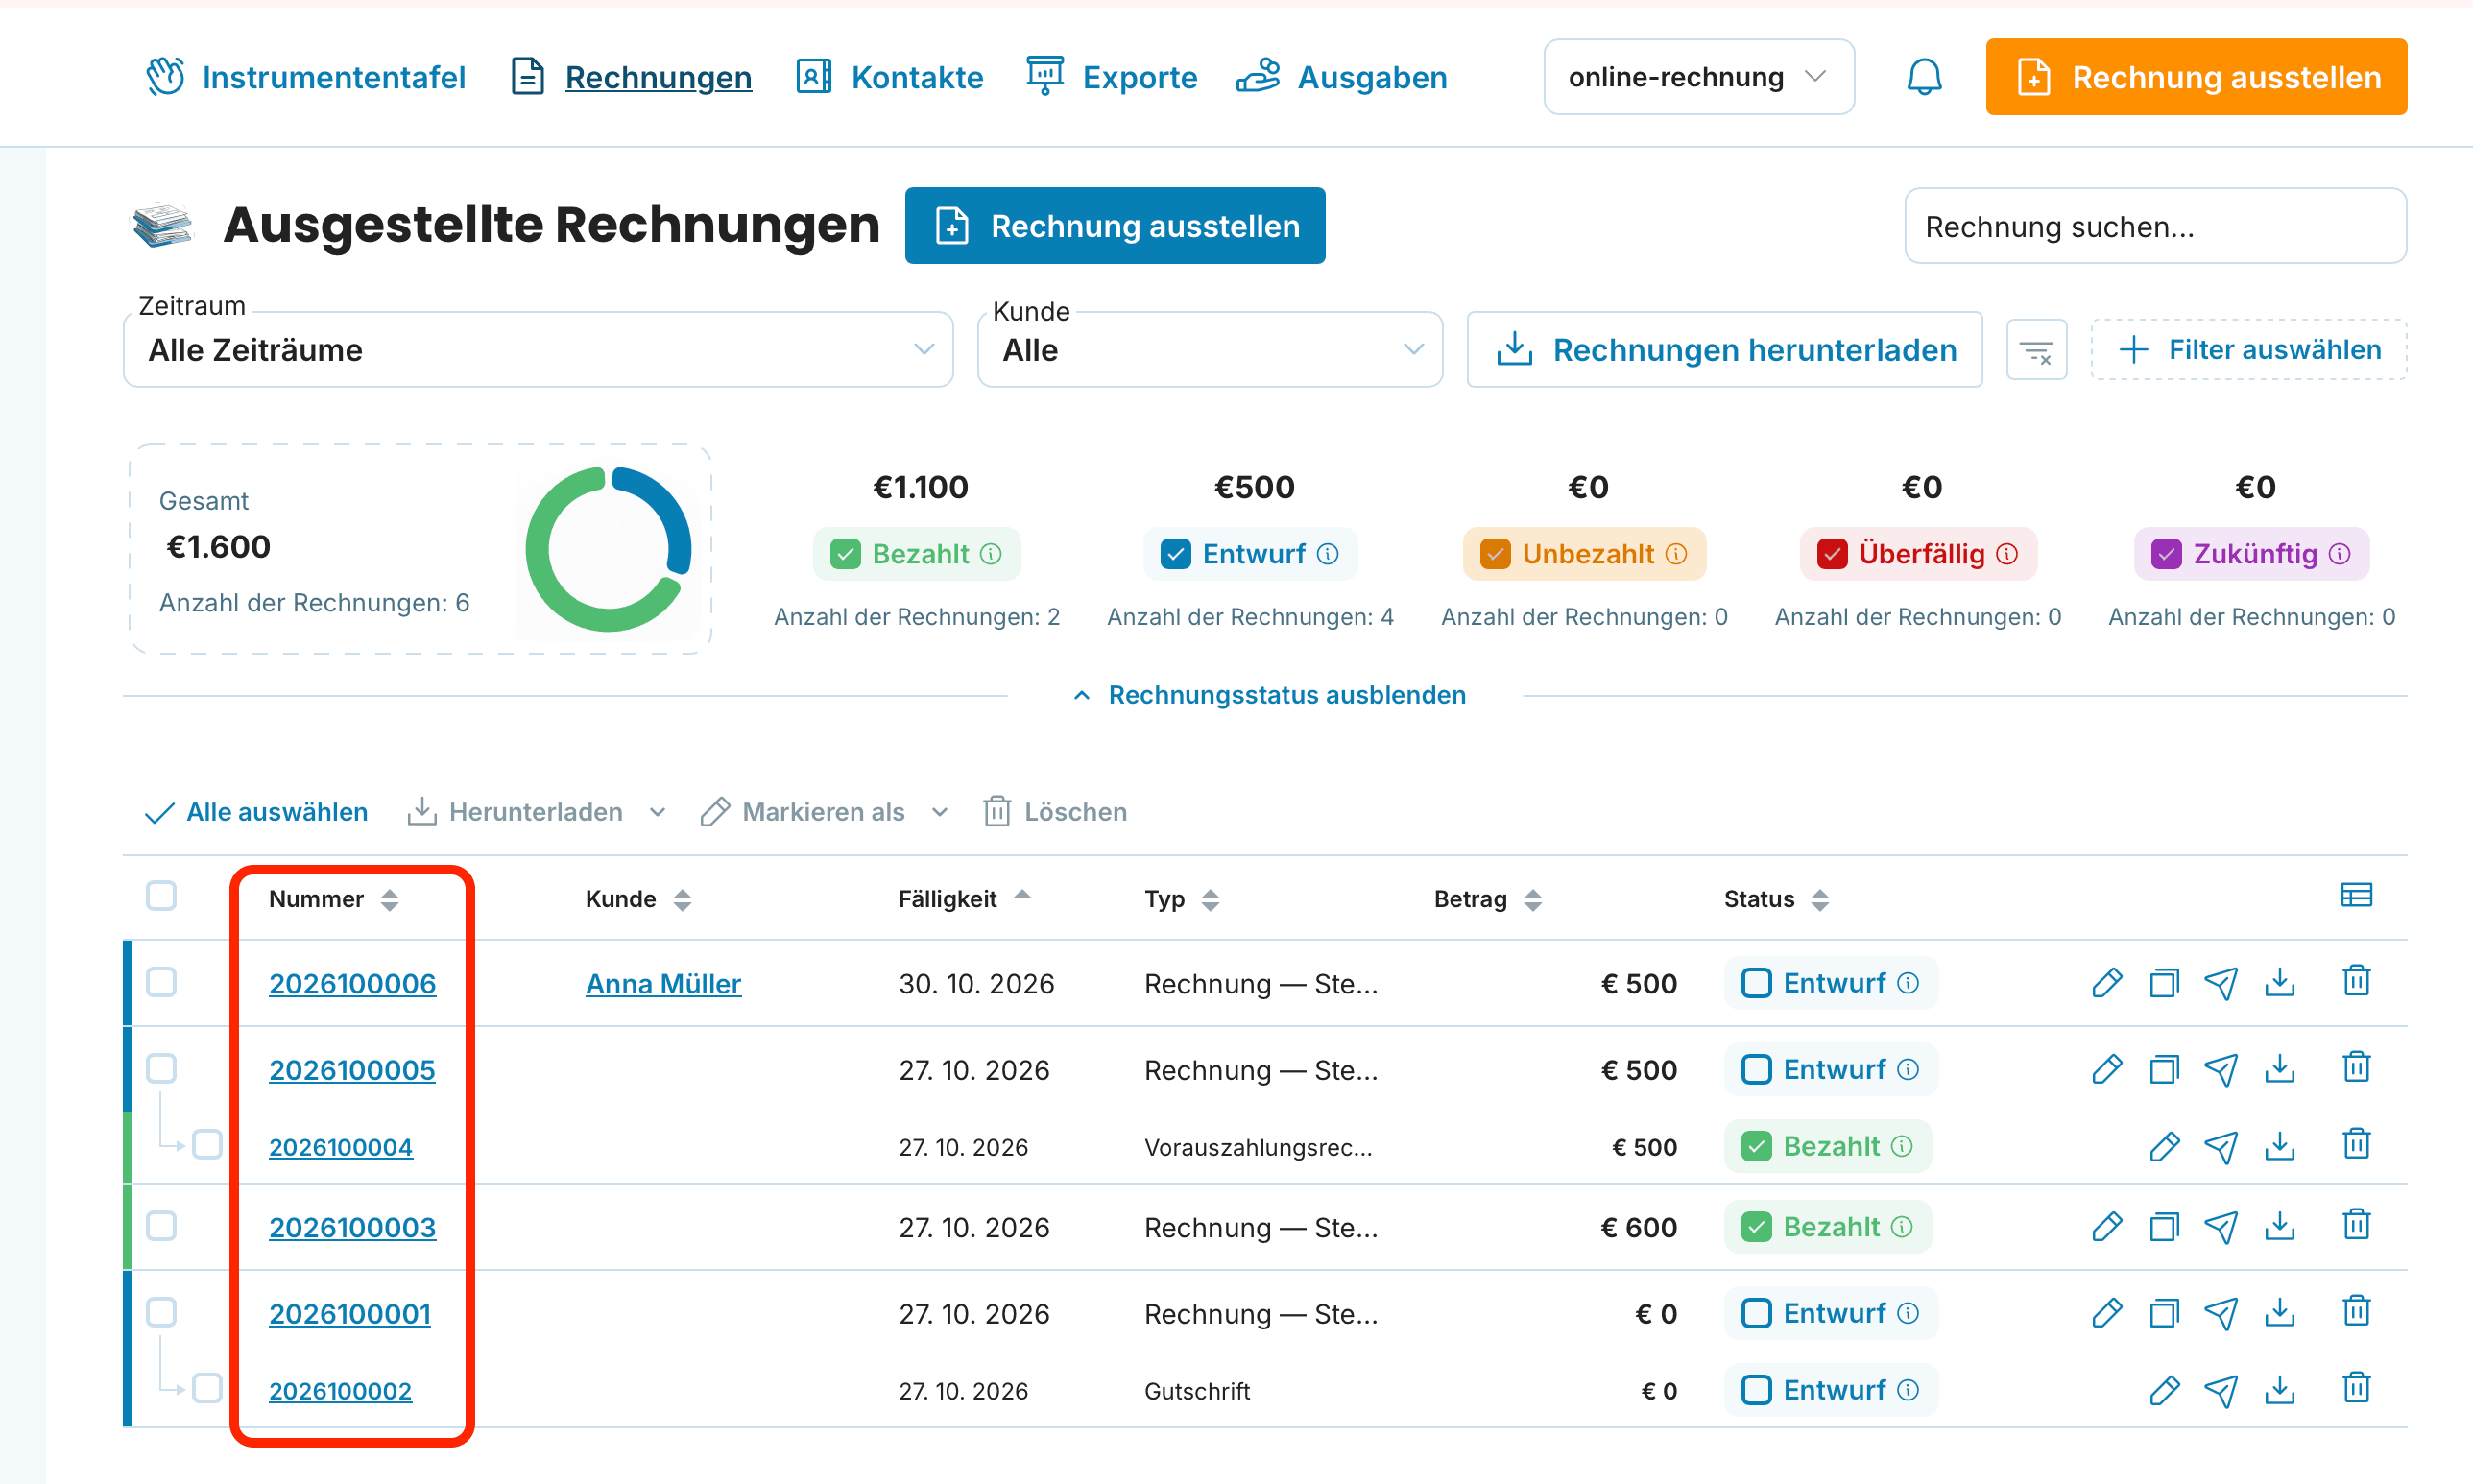Toggle the header select-all checkbox
2473x1484 pixels.
click(x=161, y=895)
